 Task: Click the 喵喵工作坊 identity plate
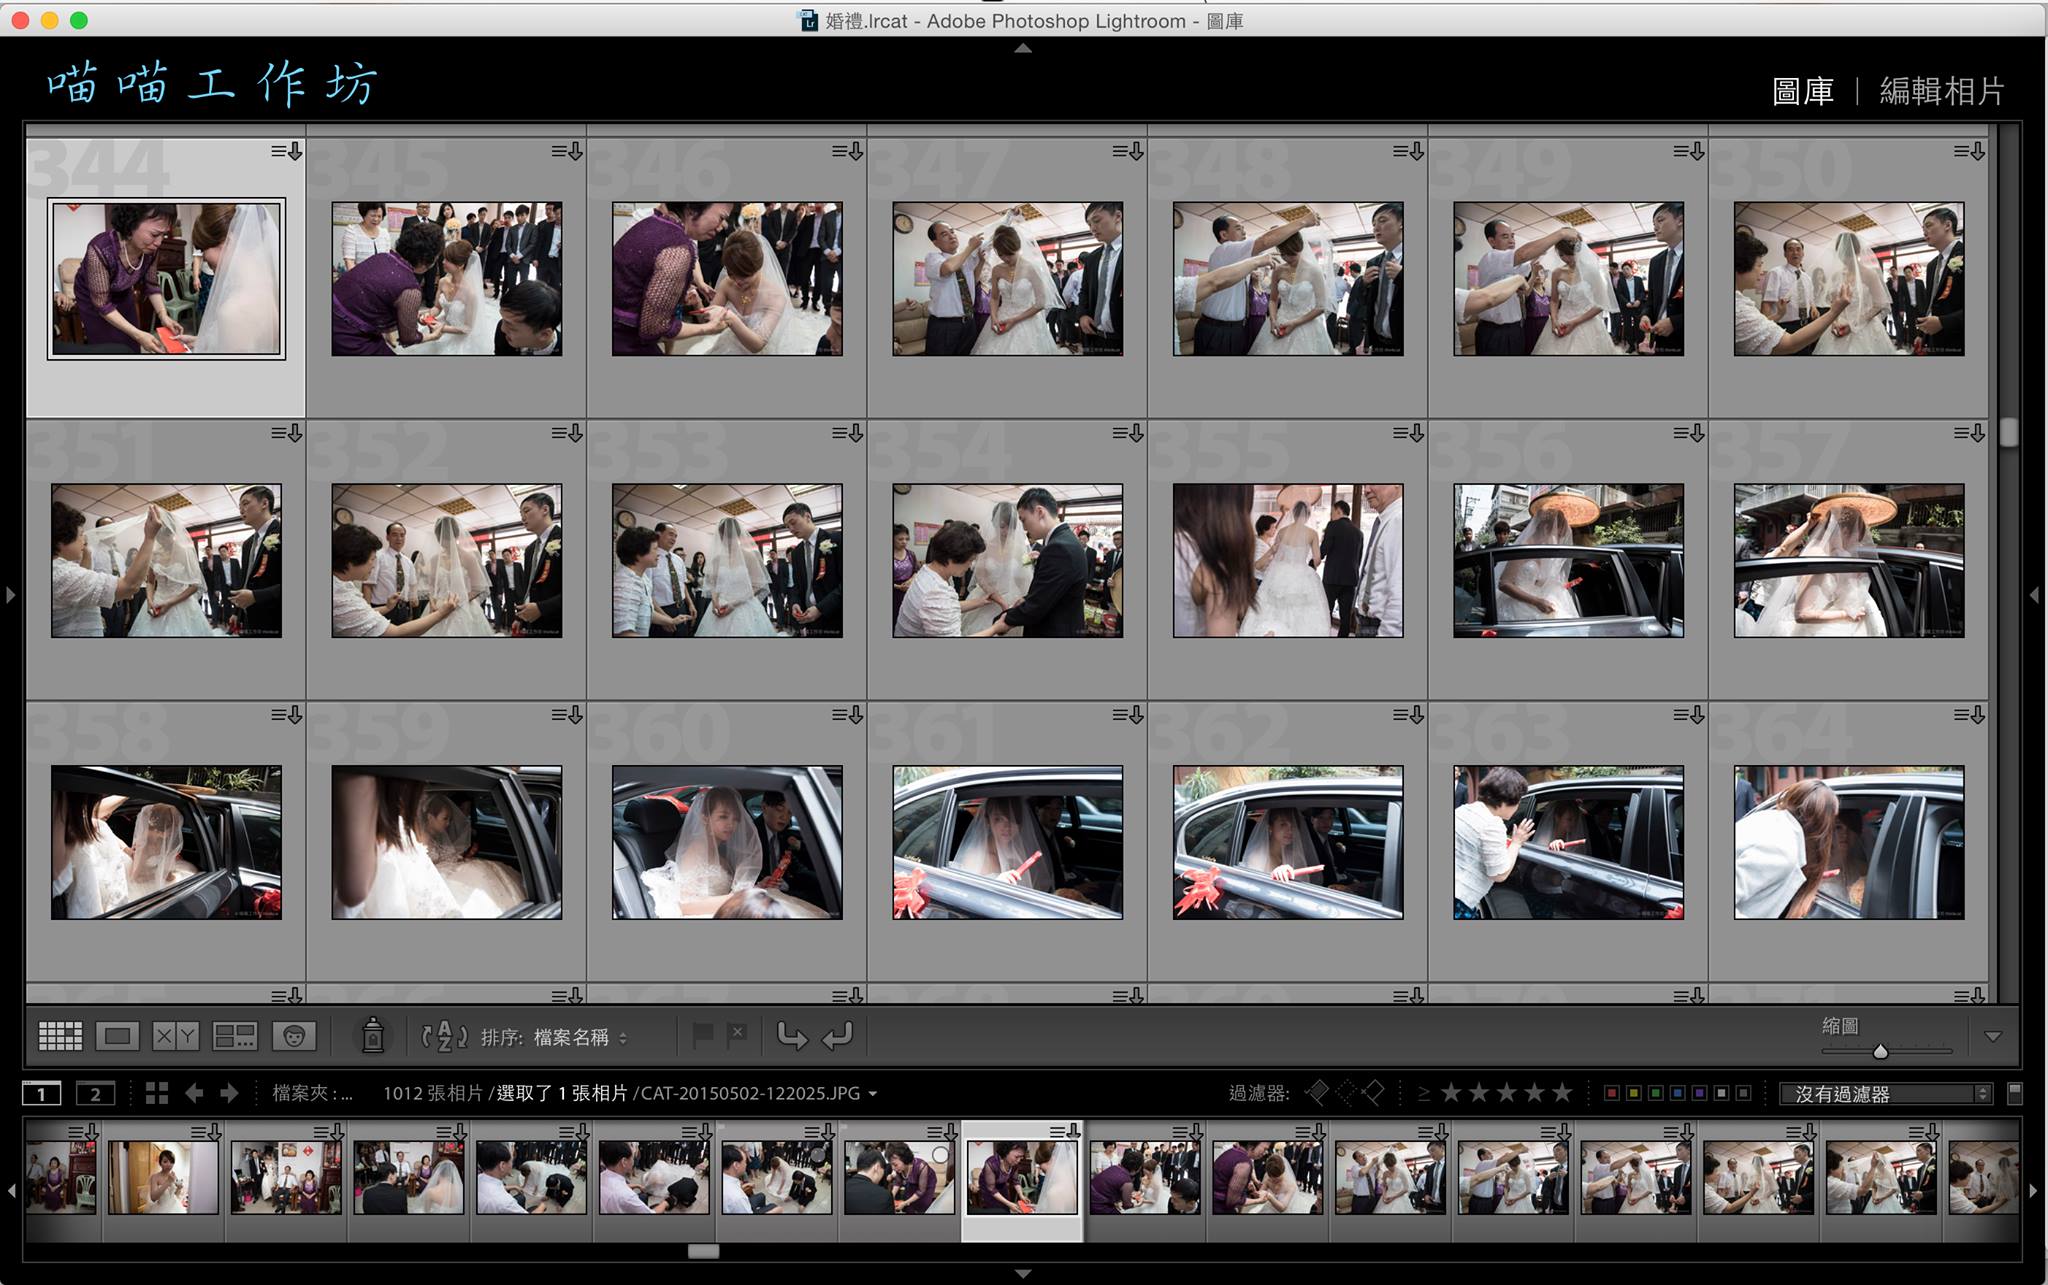click(212, 83)
